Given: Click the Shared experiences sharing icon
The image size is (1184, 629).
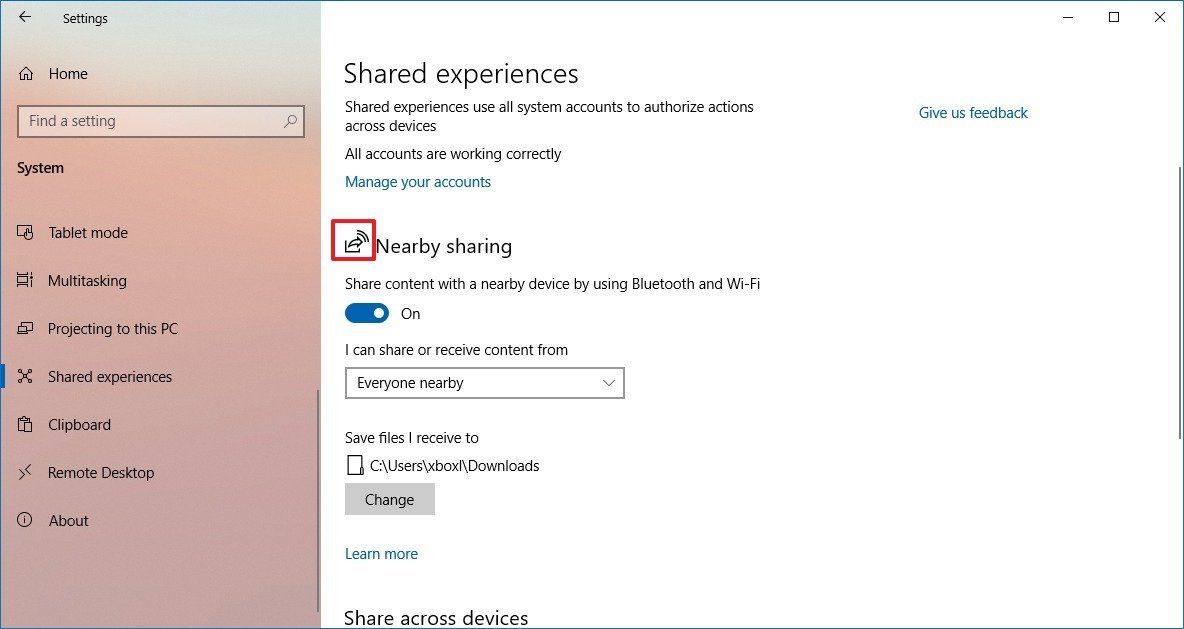Looking at the screenshot, I should [x=24, y=376].
